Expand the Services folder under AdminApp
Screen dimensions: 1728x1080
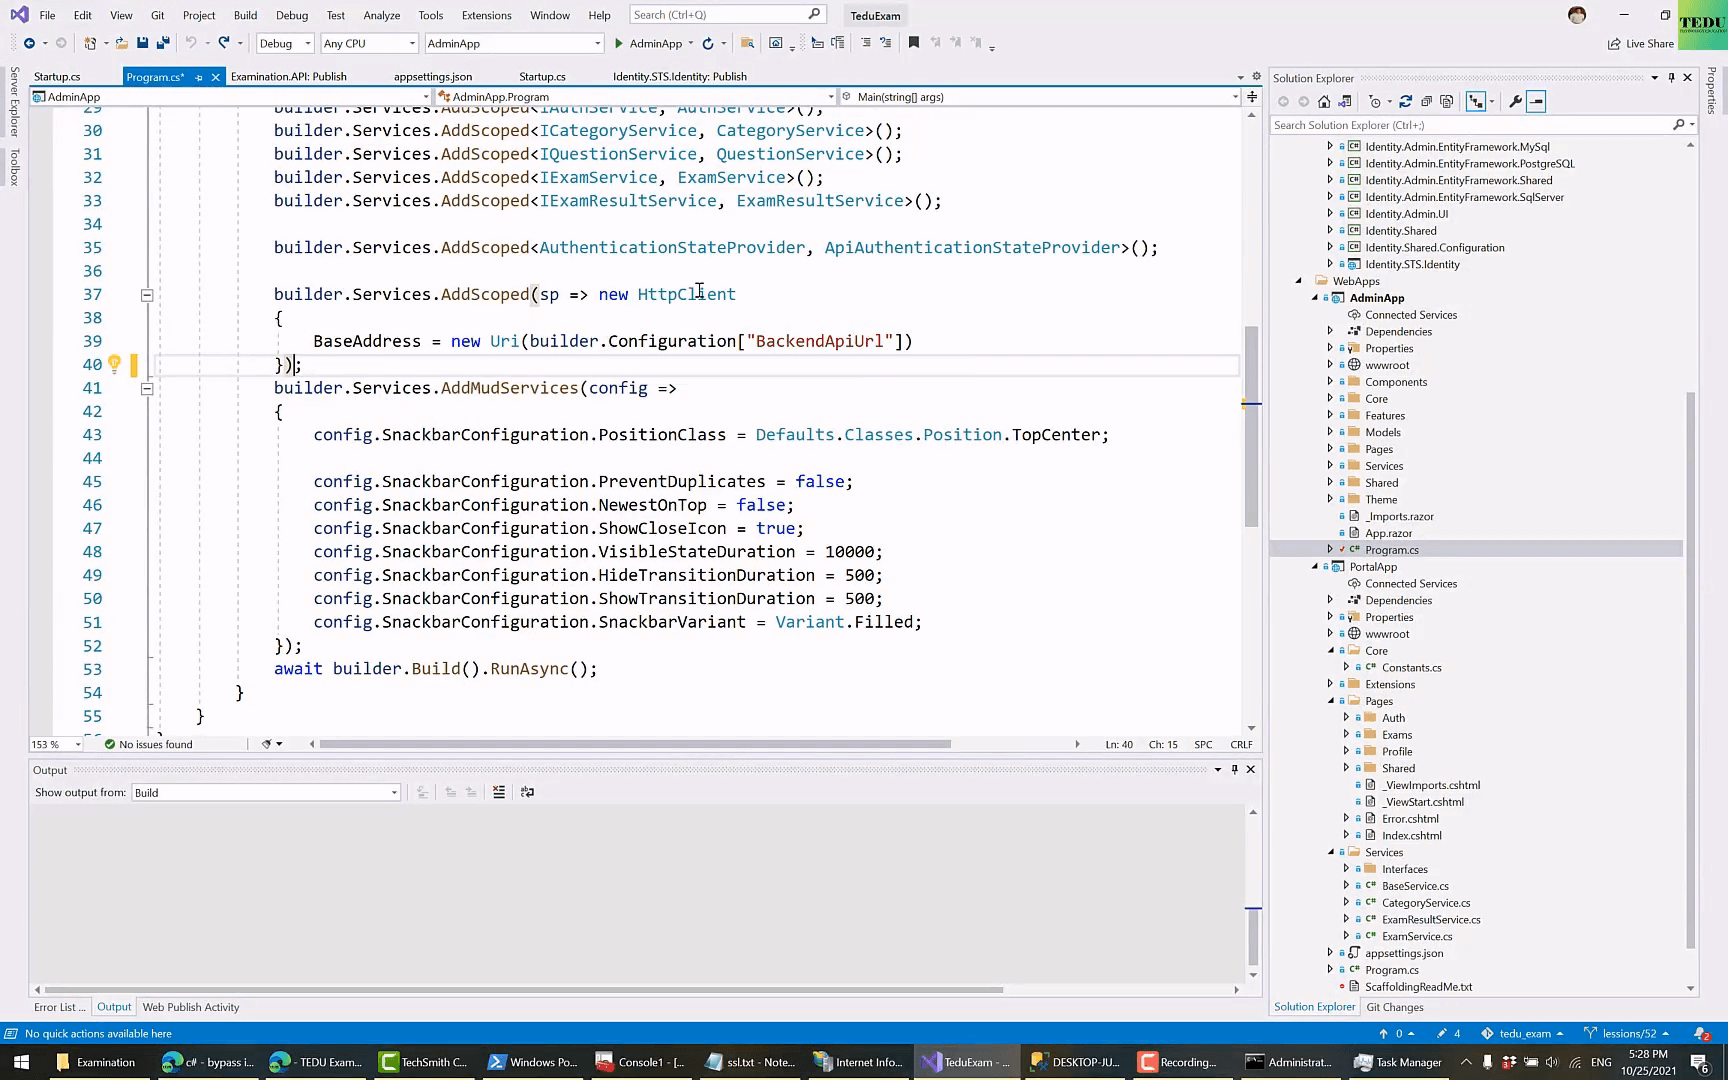pyautogui.click(x=1330, y=466)
